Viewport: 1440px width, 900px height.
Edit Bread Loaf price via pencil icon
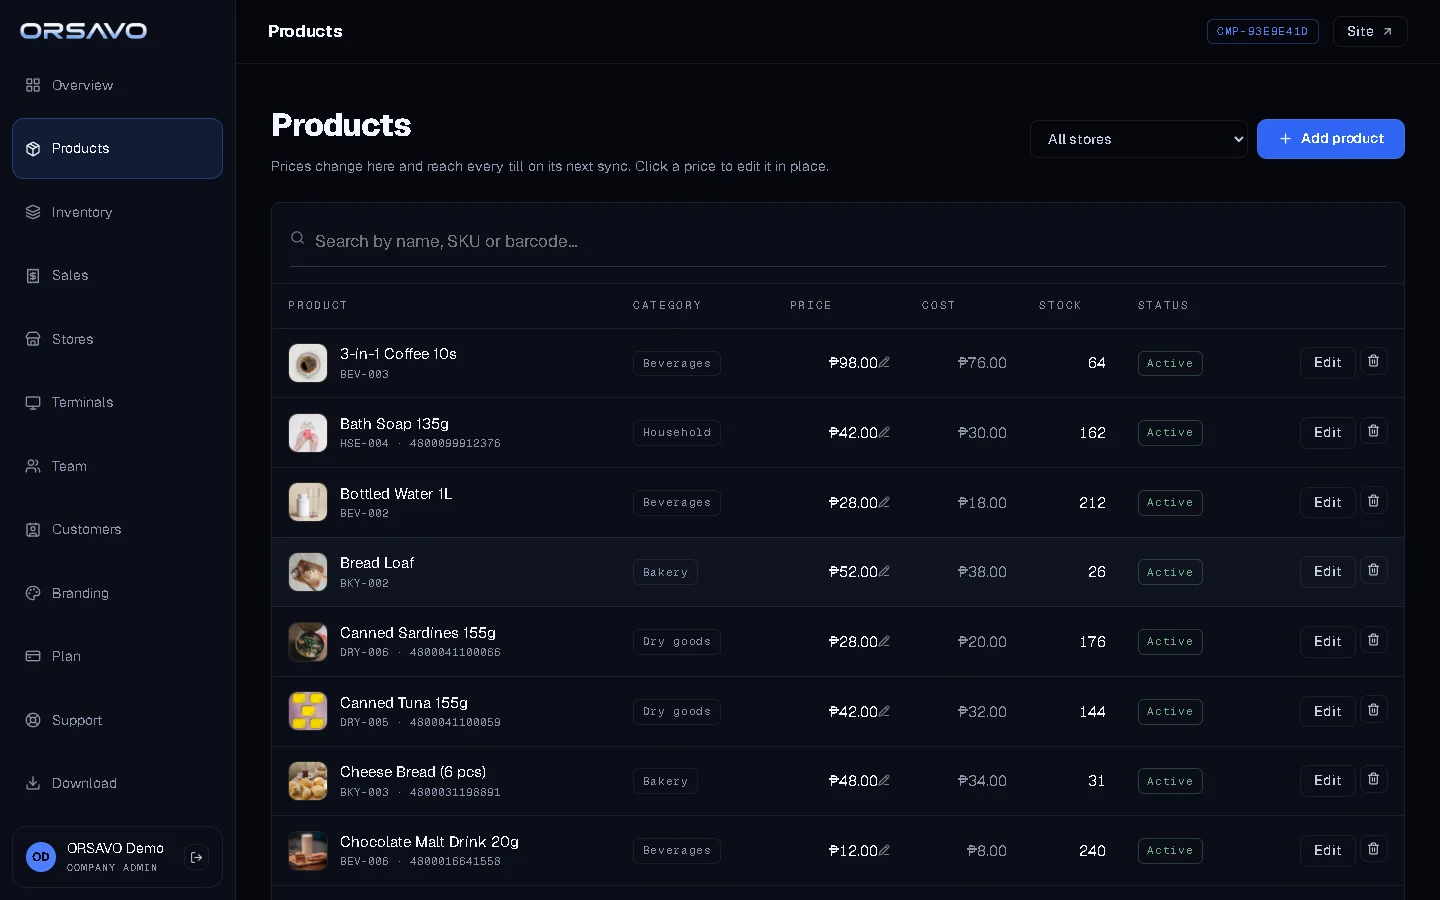pos(884,572)
